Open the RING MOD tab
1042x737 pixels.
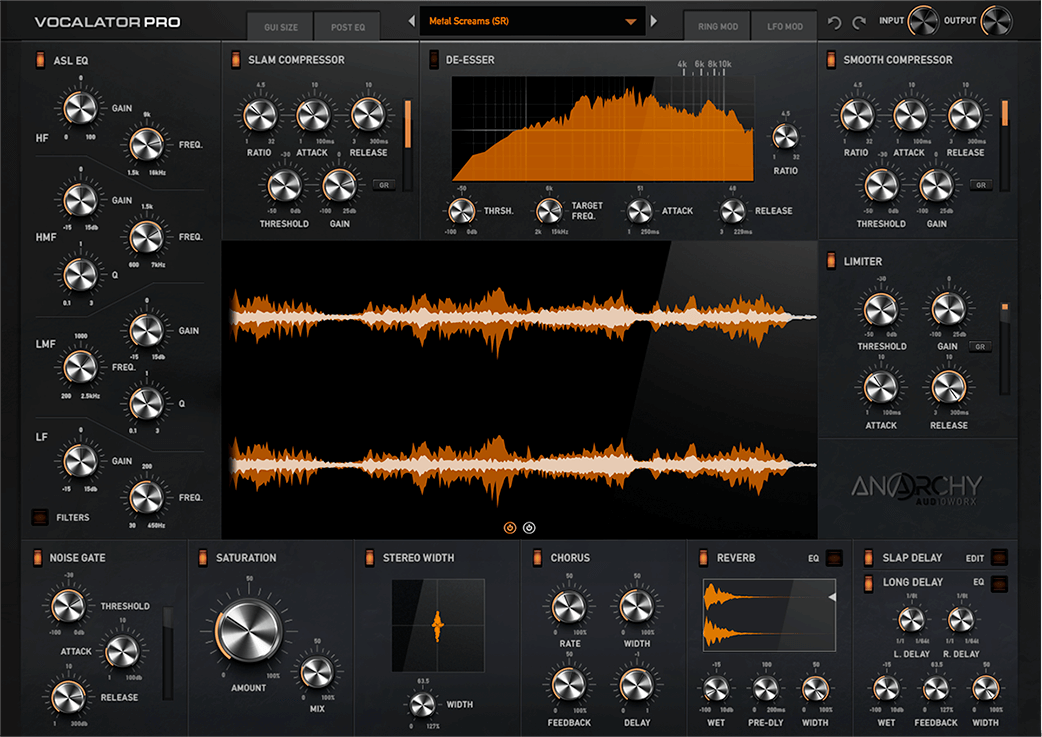pos(718,27)
